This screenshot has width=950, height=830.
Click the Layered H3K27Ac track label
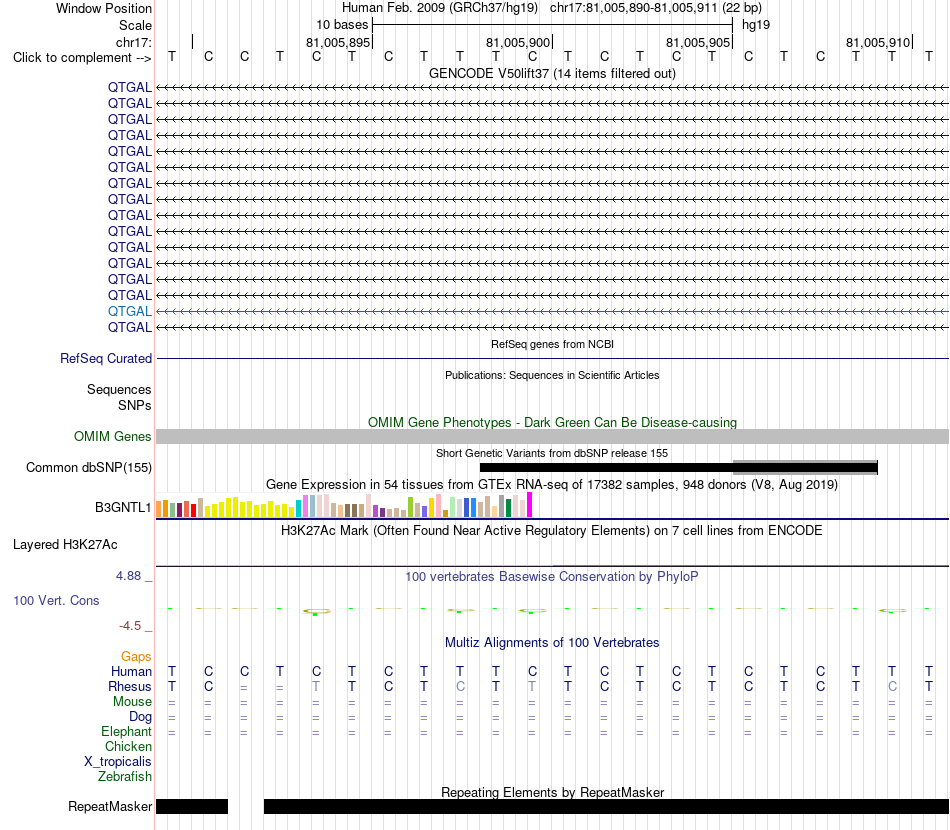pyautogui.click(x=65, y=545)
